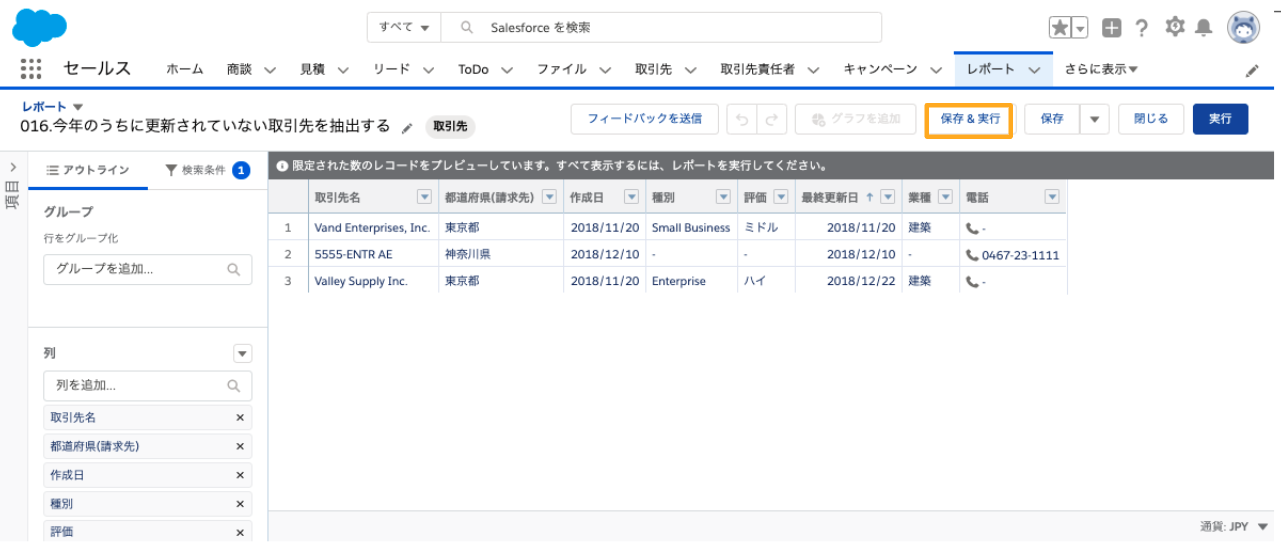Open the レポート breadcrumb dropdown
The image size is (1281, 547).
click(78, 107)
